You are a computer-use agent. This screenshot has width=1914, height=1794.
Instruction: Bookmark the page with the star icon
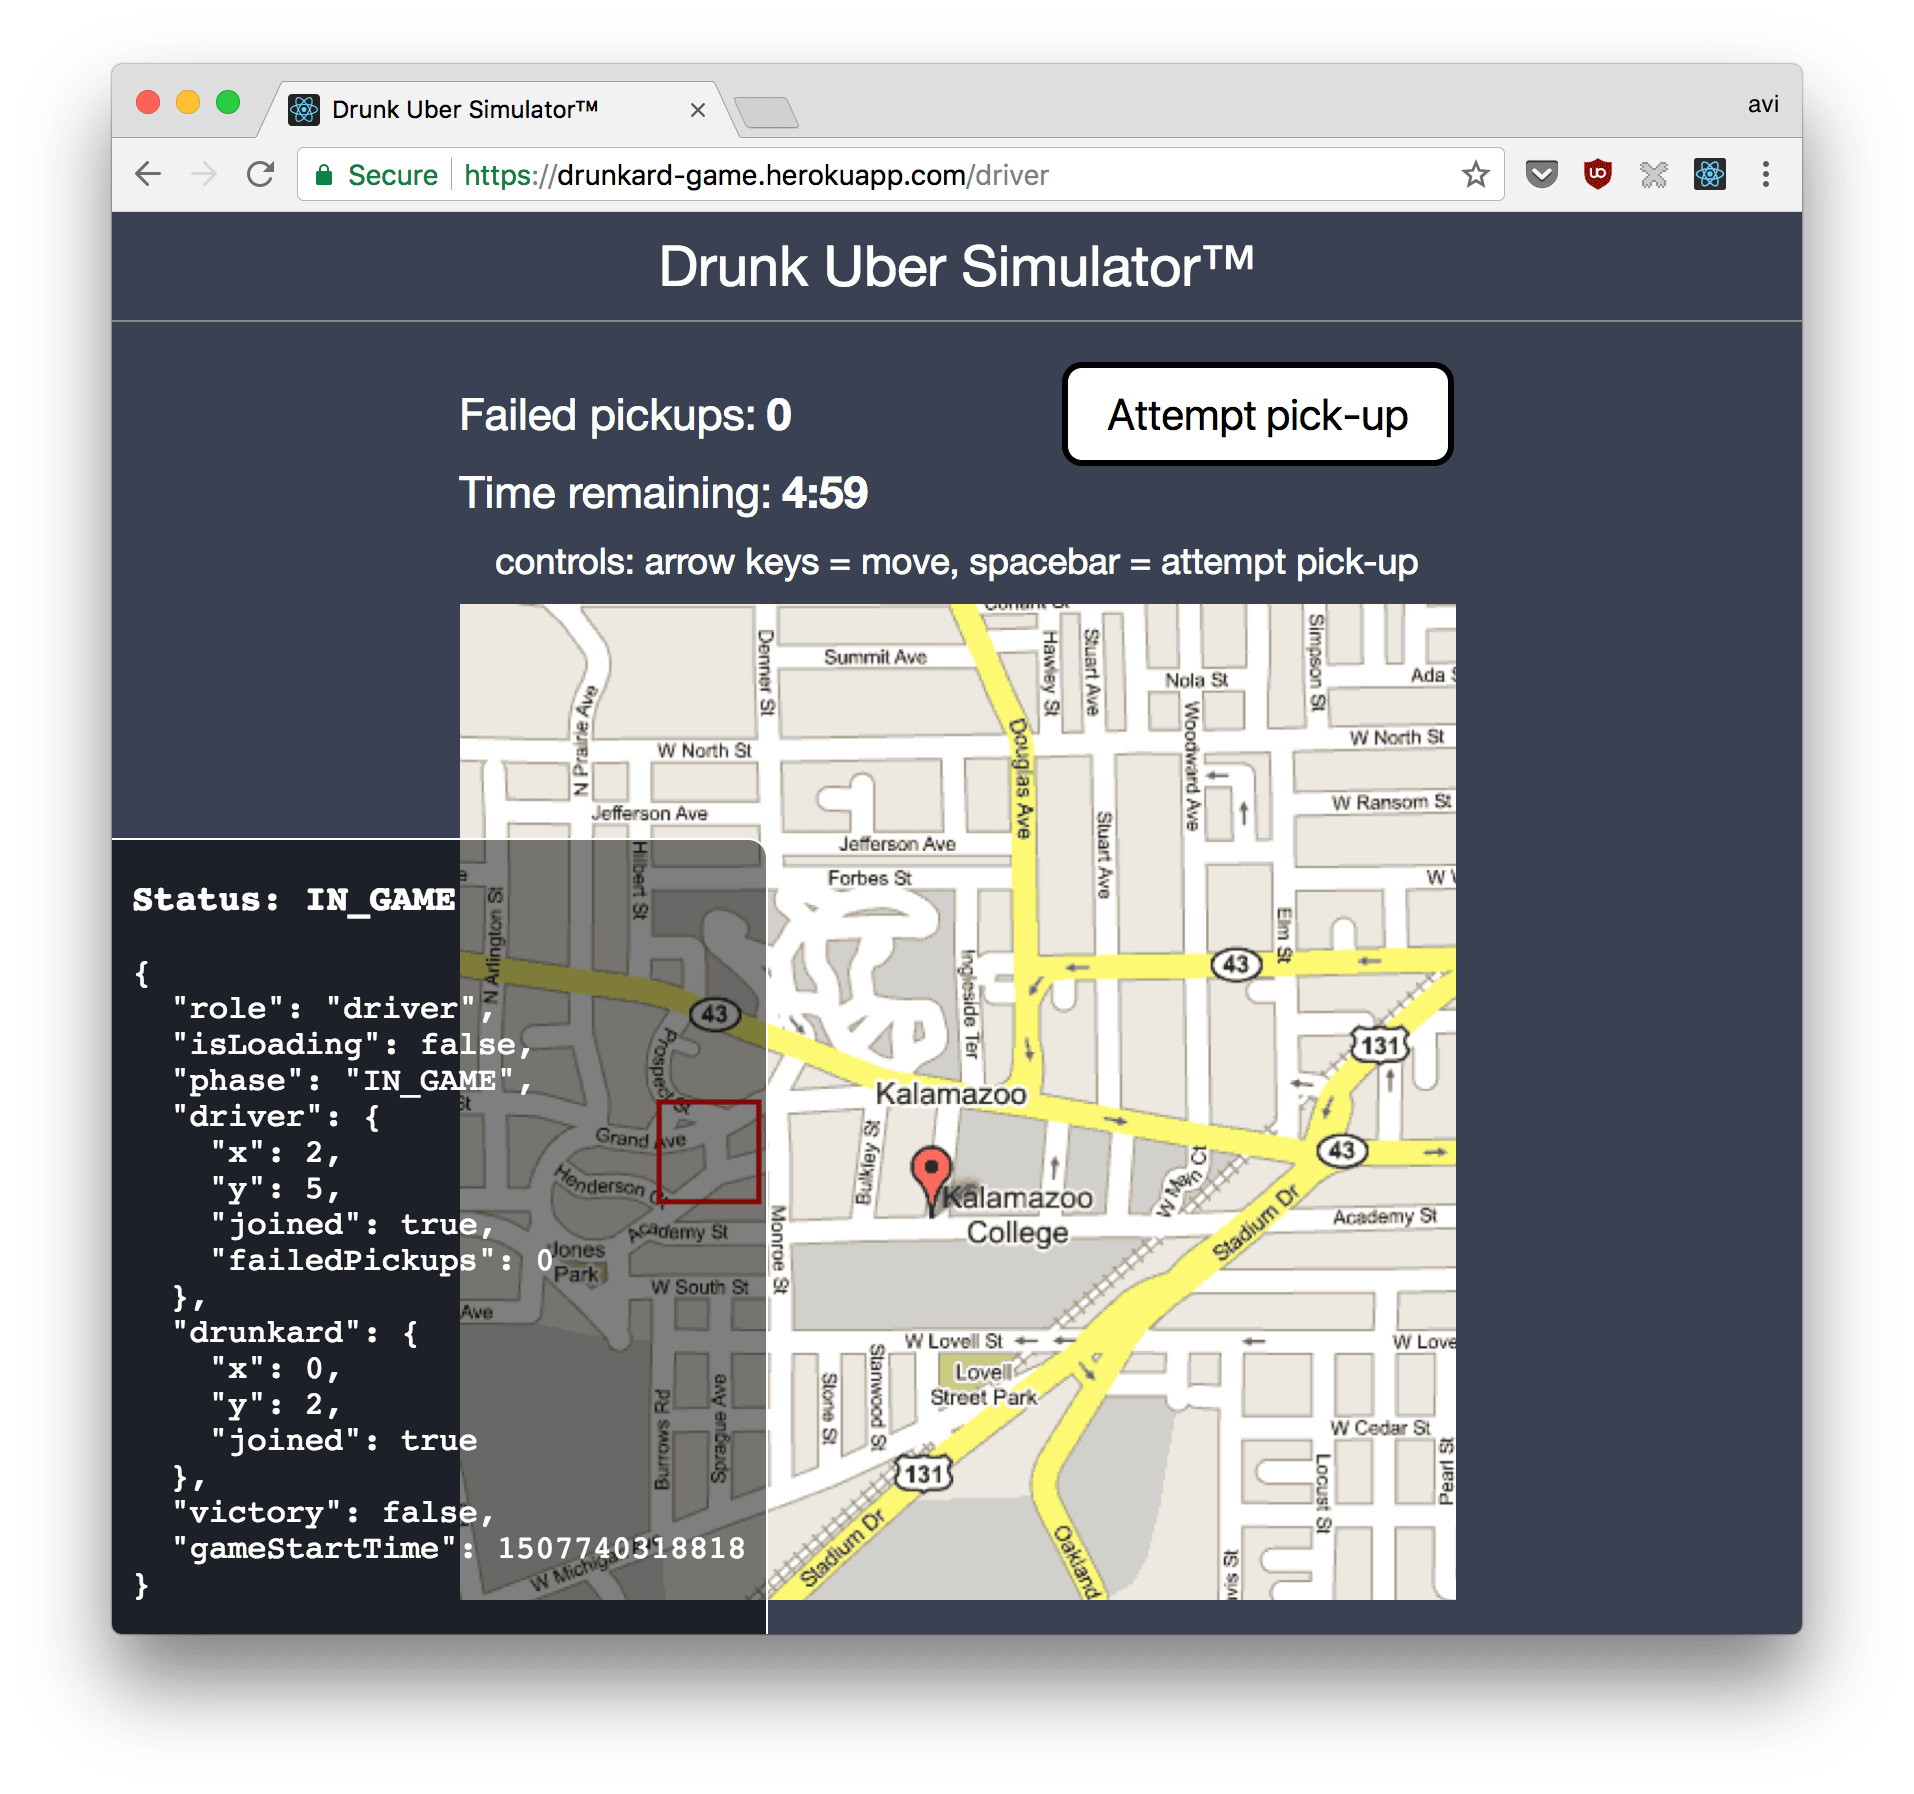click(x=1475, y=175)
